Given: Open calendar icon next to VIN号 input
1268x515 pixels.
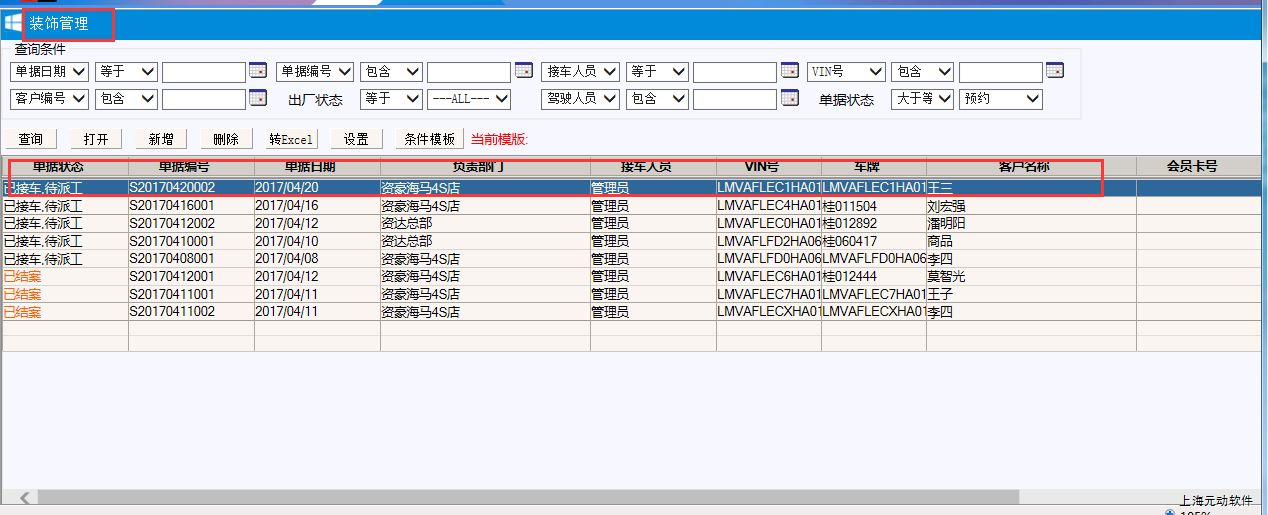Looking at the screenshot, I should click(1054, 71).
